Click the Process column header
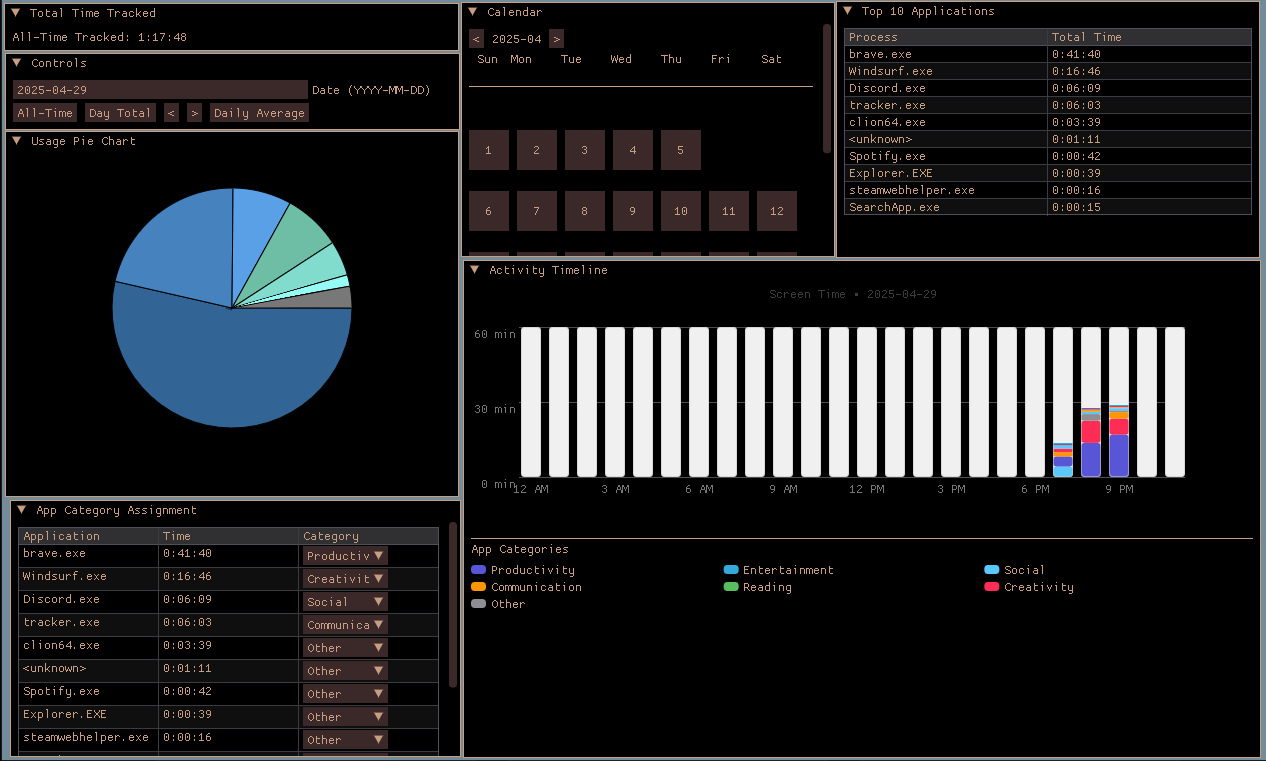1266x761 pixels. (x=946, y=37)
